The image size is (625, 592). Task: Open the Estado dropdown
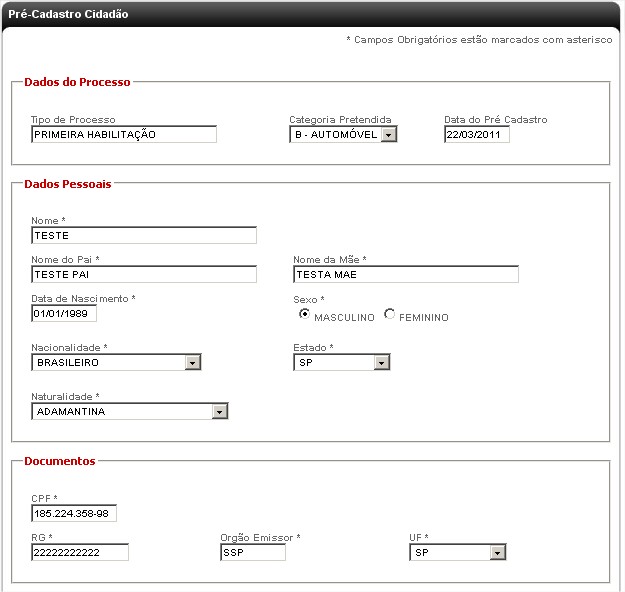coord(381,362)
